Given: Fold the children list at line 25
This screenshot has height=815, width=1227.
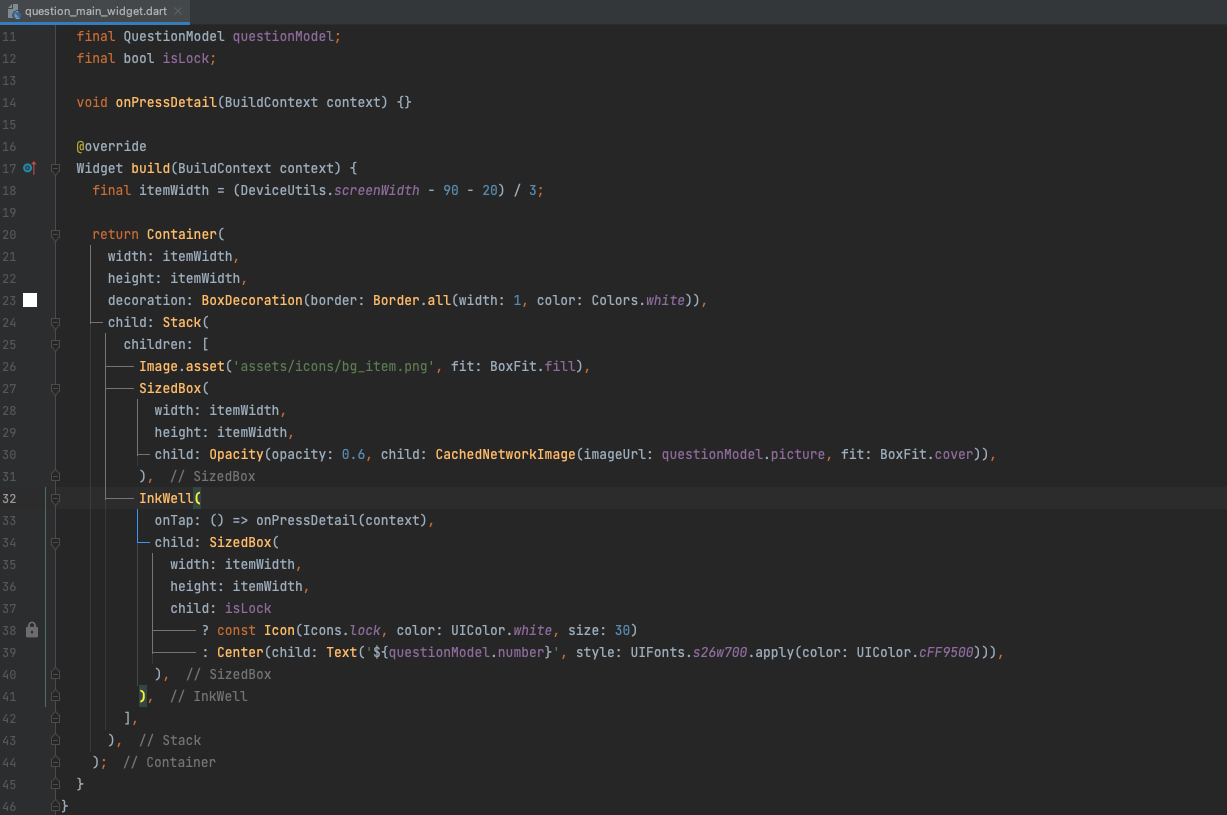Looking at the screenshot, I should click(x=56, y=344).
